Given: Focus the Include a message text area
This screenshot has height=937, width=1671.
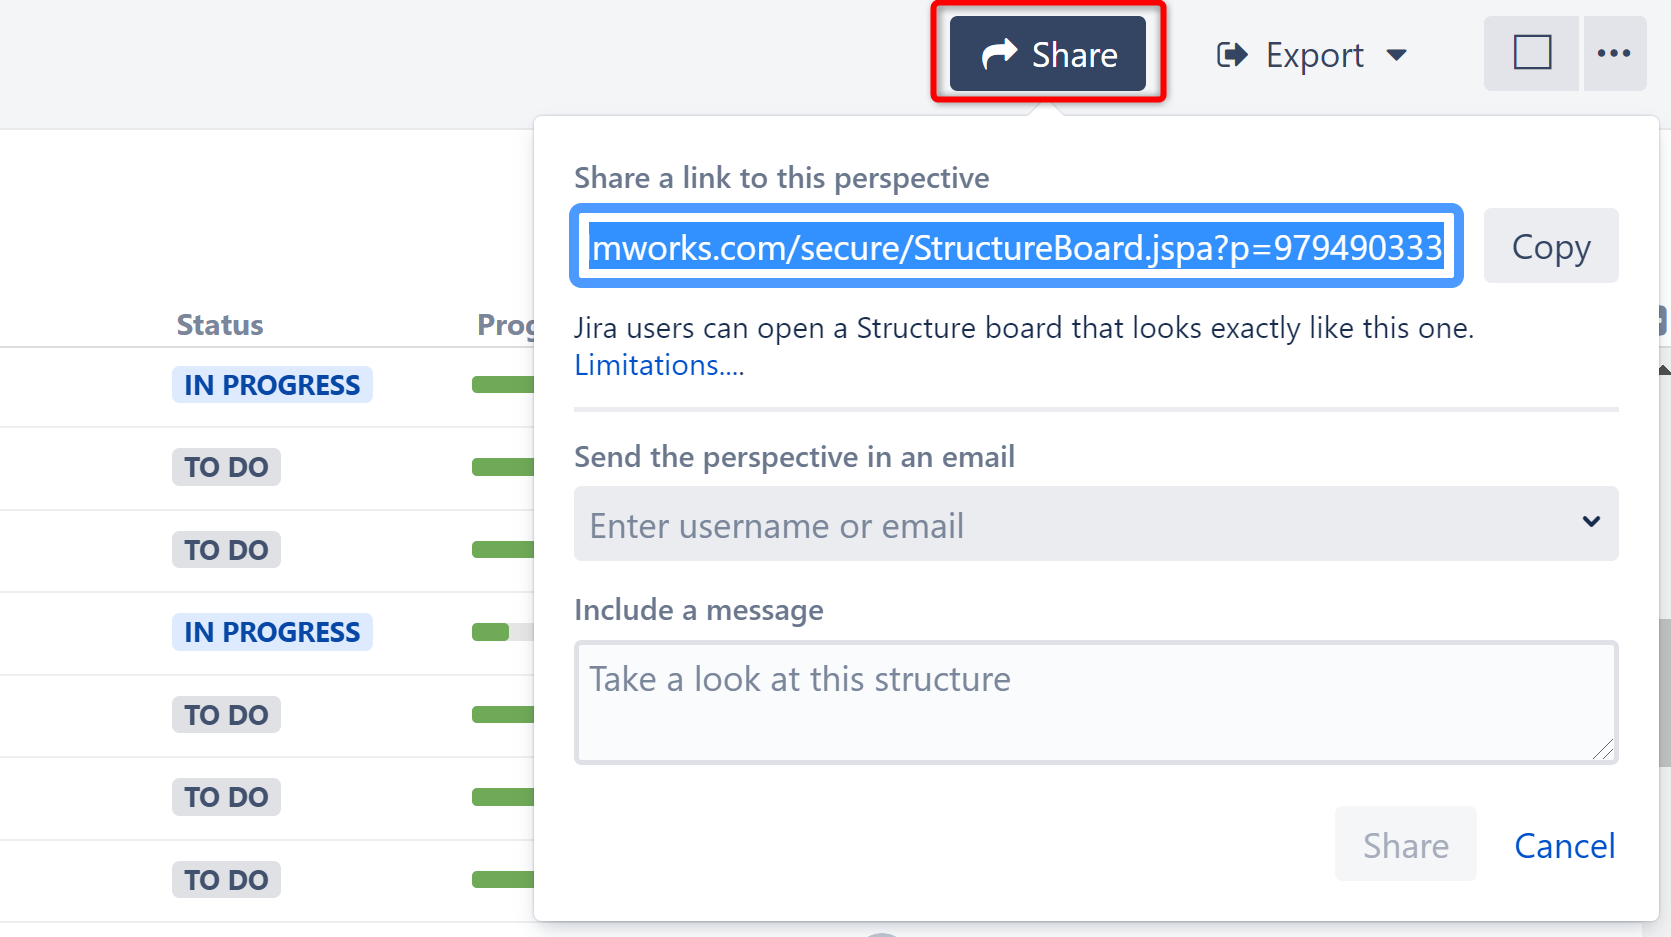Looking at the screenshot, I should pos(1095,702).
